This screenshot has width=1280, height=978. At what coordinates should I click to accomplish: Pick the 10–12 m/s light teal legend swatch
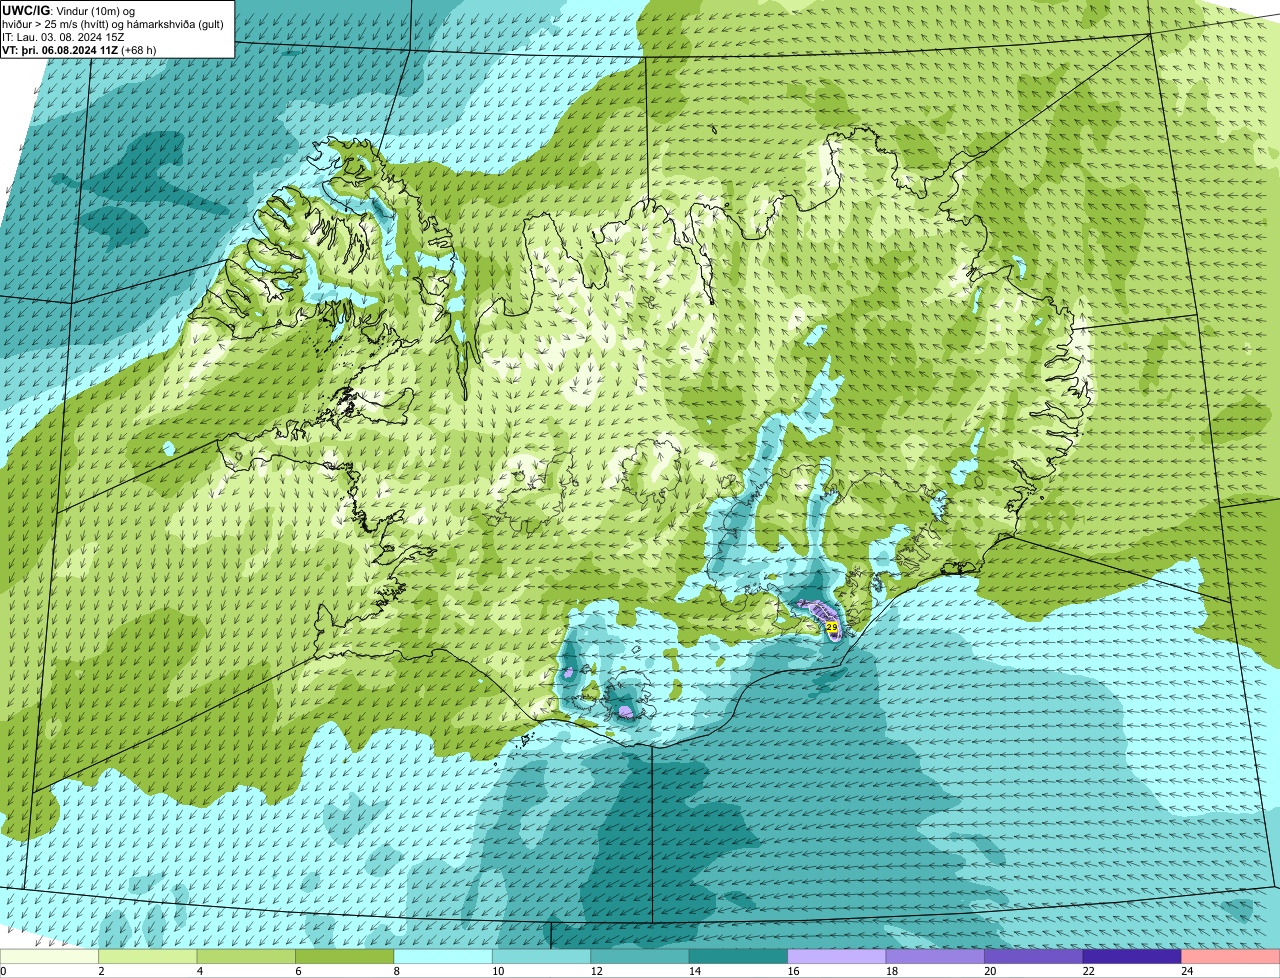pyautogui.click(x=542, y=957)
